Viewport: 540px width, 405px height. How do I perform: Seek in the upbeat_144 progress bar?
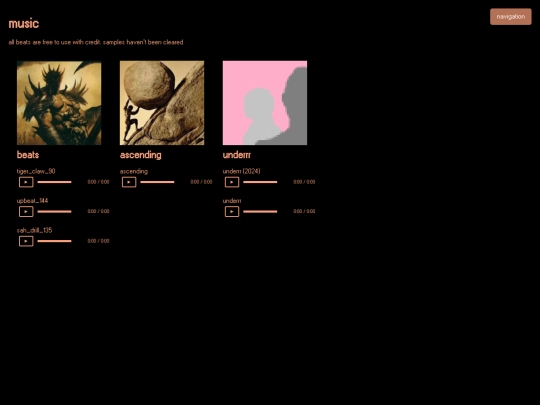(54, 211)
